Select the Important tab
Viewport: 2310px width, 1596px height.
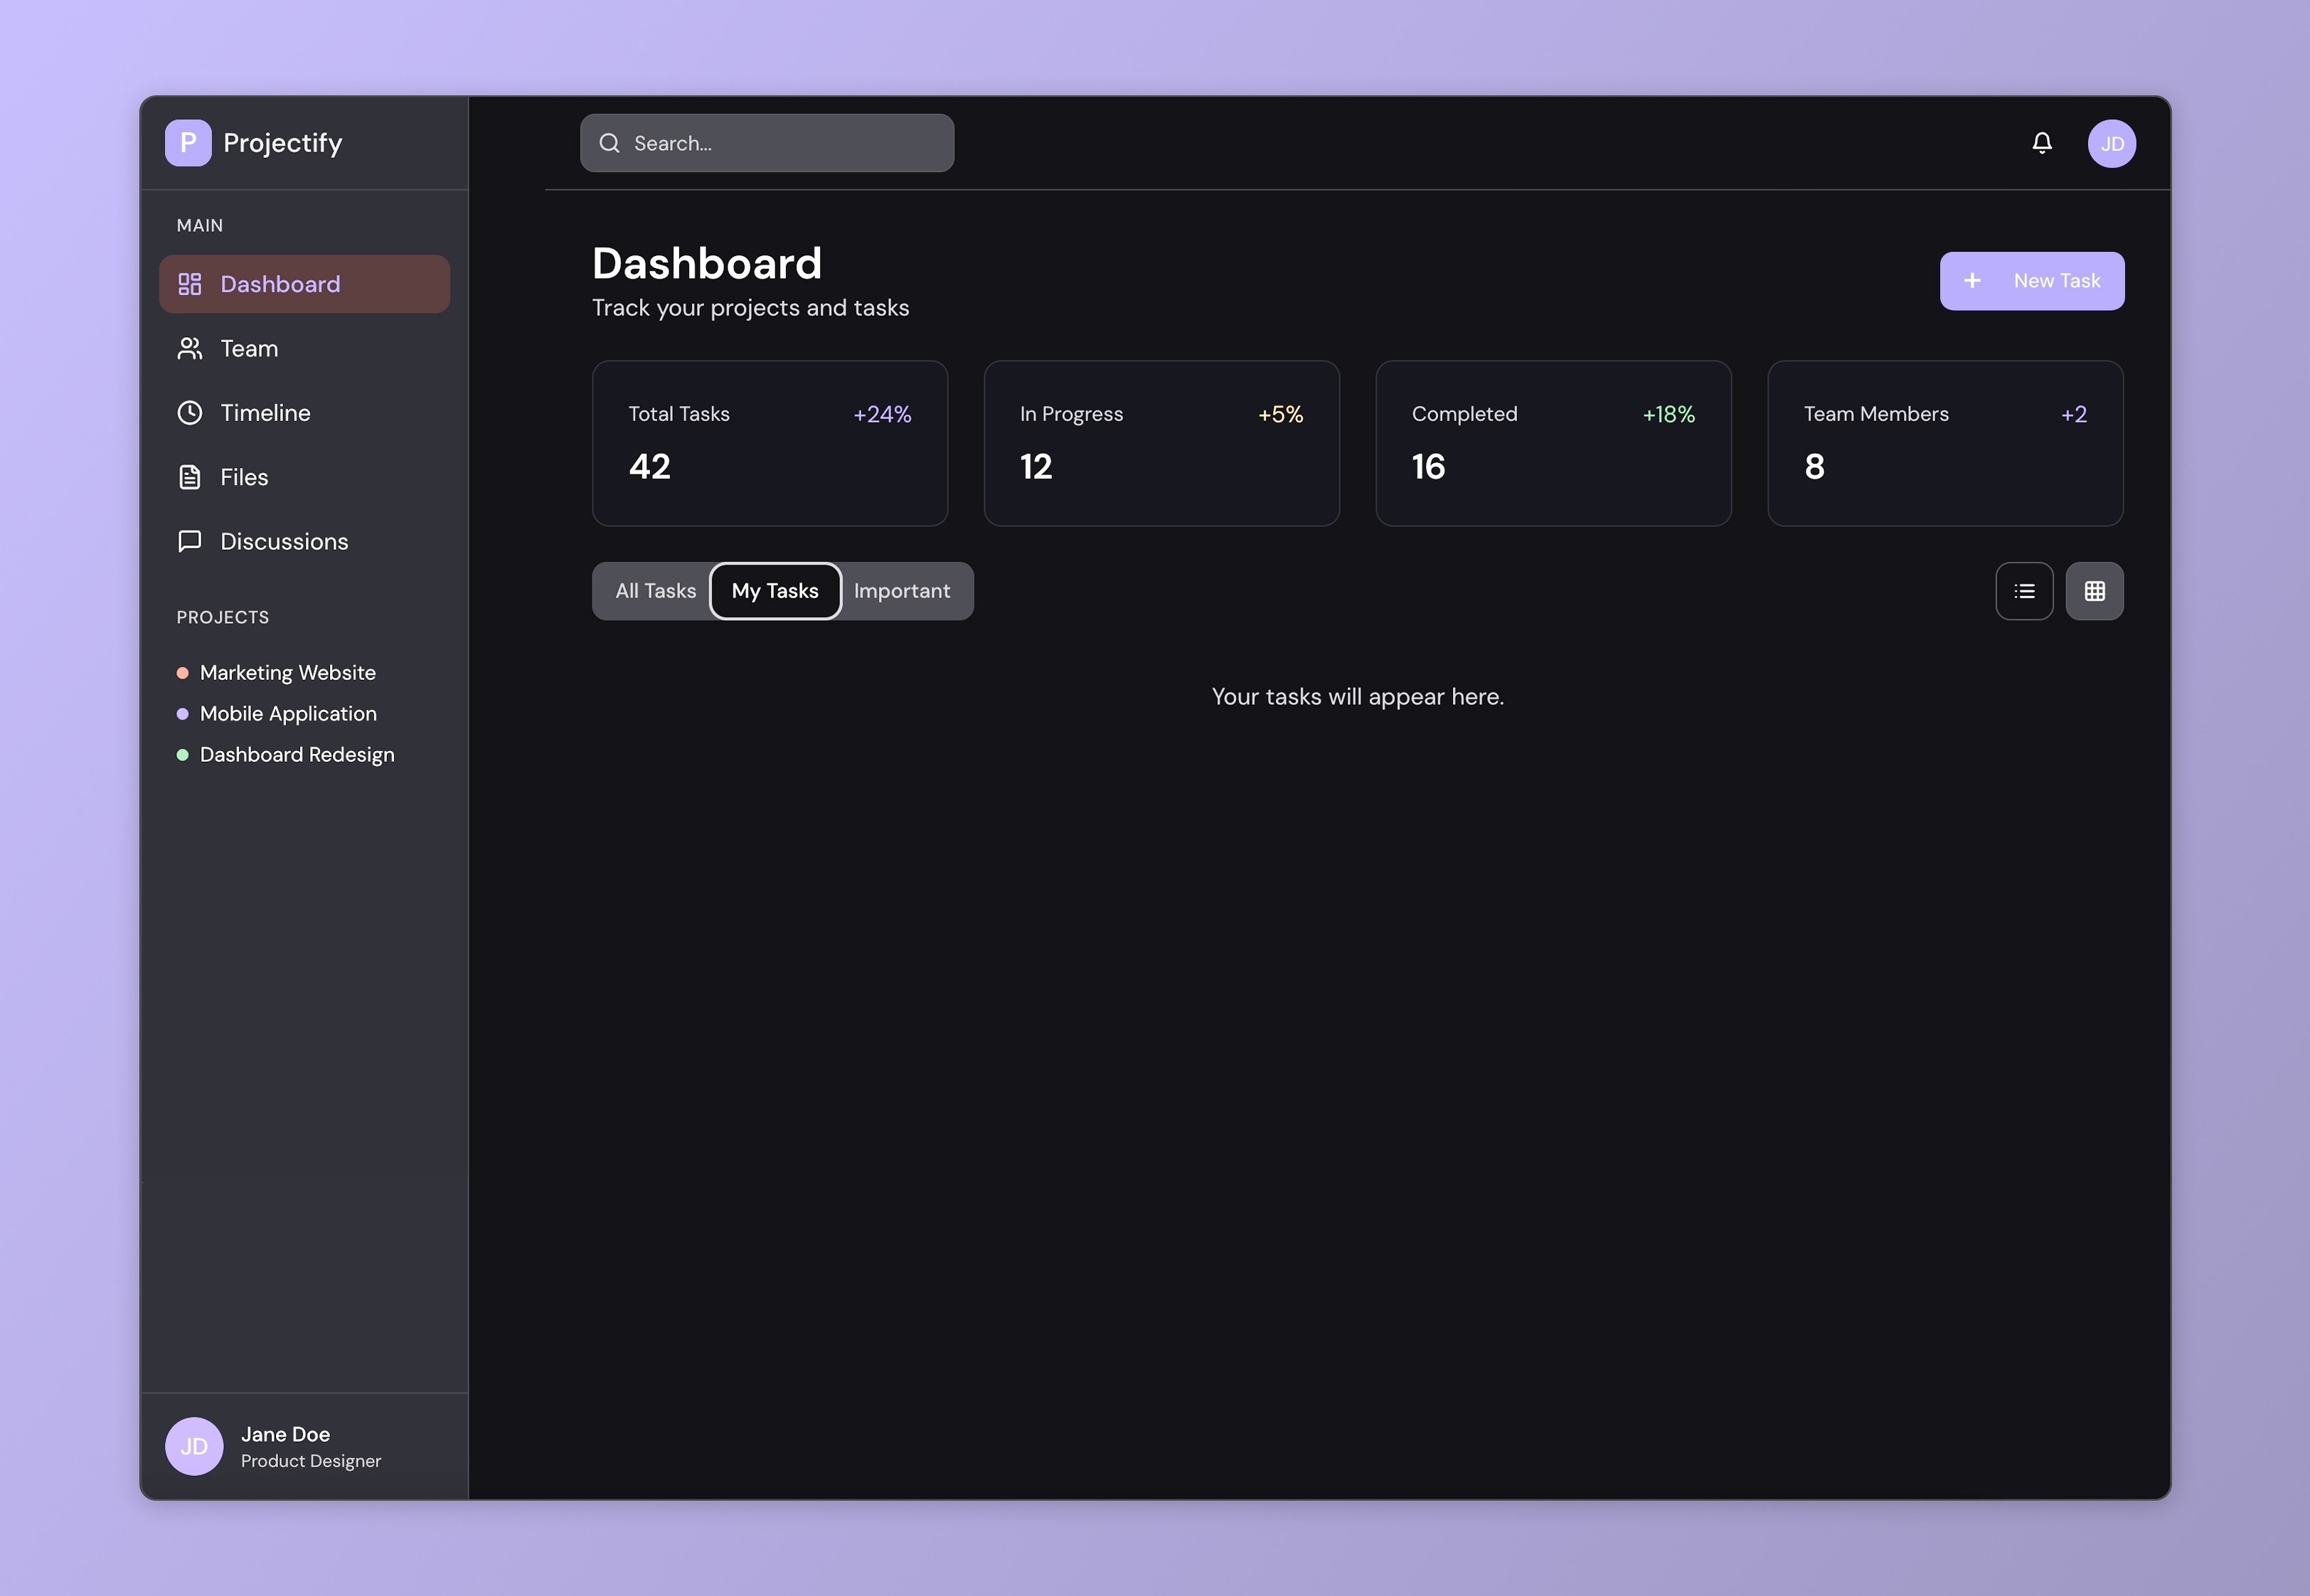901,591
